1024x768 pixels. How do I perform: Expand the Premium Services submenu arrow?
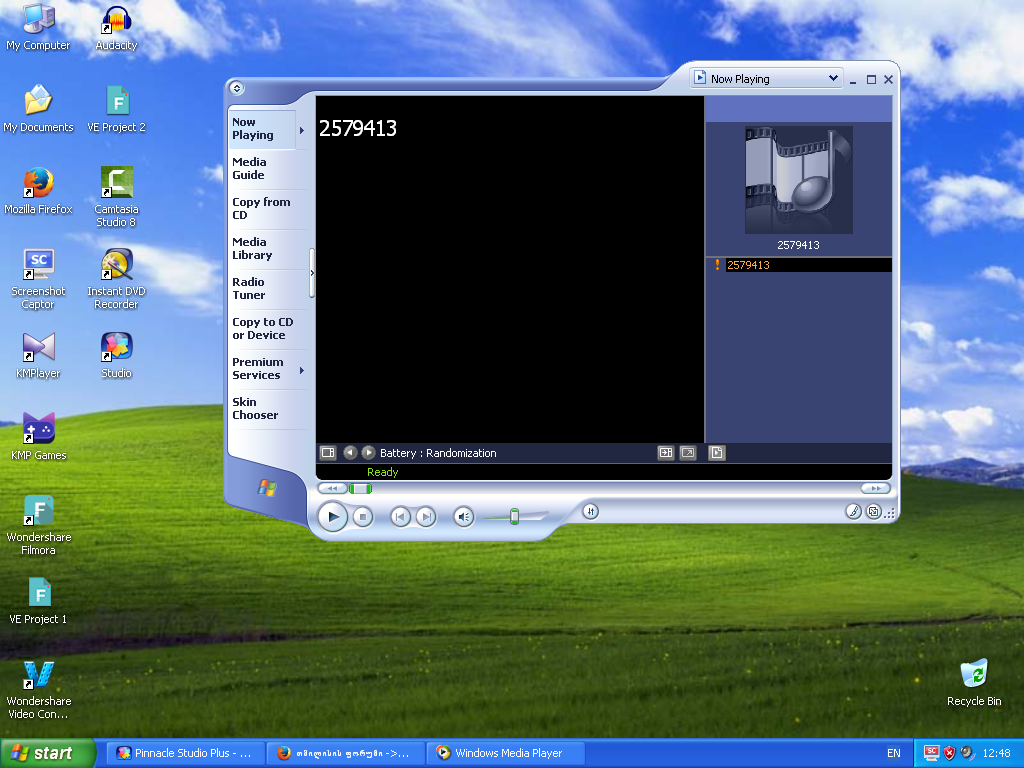tap(301, 370)
